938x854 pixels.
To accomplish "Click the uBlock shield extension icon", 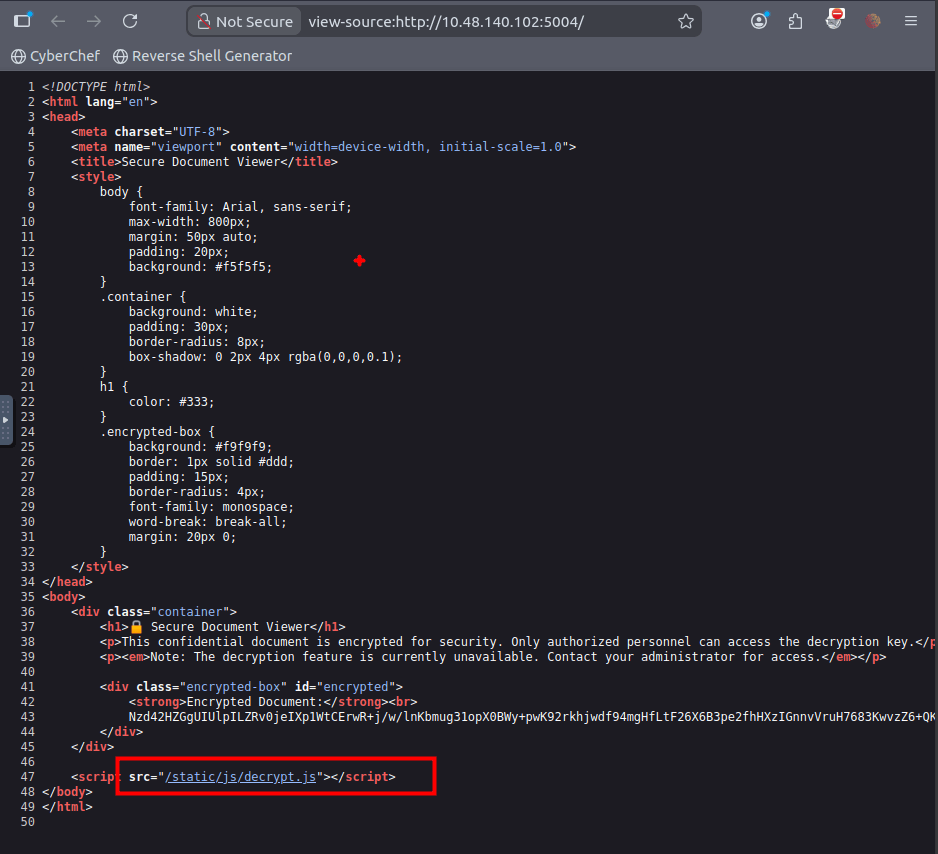I will [835, 20].
